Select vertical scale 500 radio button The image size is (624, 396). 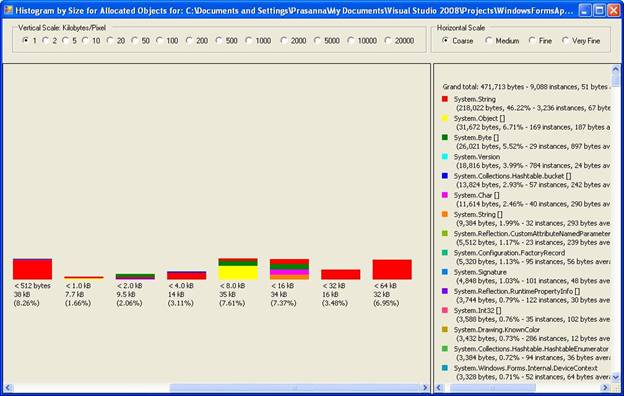point(218,41)
